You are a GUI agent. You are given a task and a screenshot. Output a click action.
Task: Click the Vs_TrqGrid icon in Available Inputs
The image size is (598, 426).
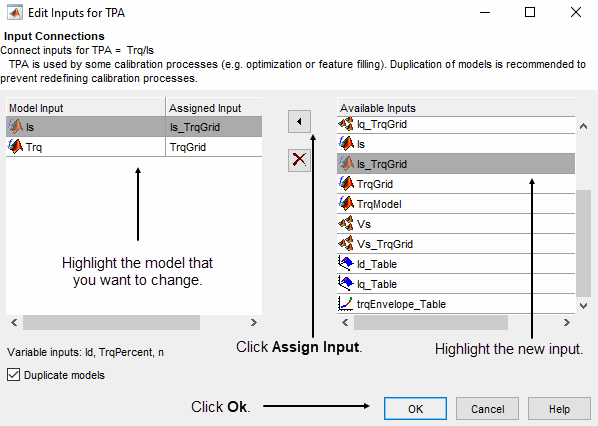[x=346, y=244]
